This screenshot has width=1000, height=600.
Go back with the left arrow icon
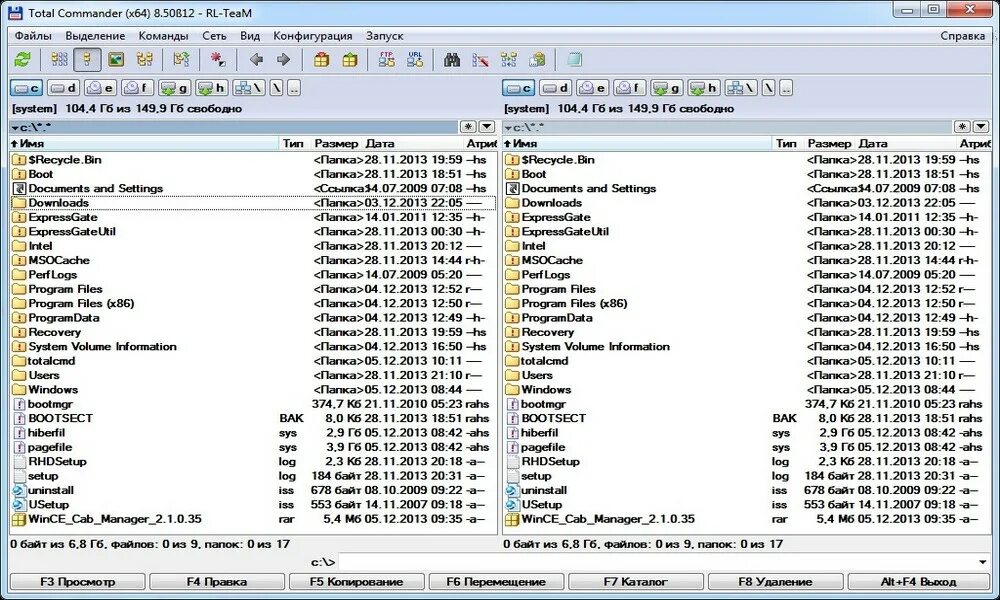pyautogui.click(x=256, y=60)
